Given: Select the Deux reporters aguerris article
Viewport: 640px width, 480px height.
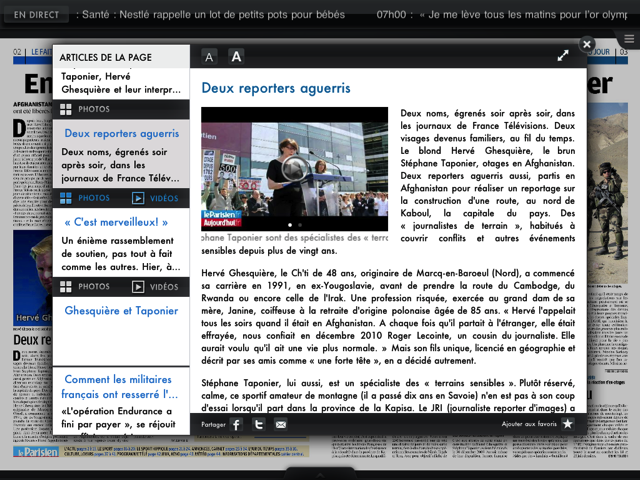Looking at the screenshot, I should click(121, 154).
